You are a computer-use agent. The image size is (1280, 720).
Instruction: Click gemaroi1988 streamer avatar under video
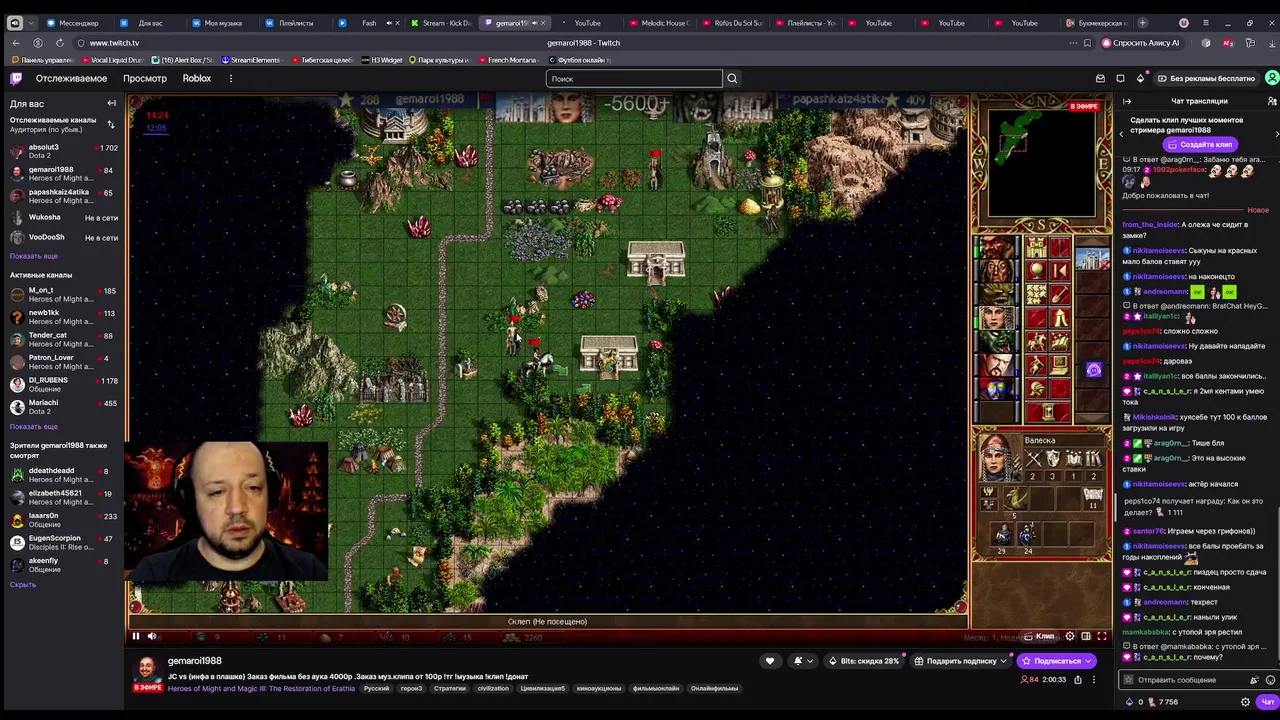(x=148, y=670)
